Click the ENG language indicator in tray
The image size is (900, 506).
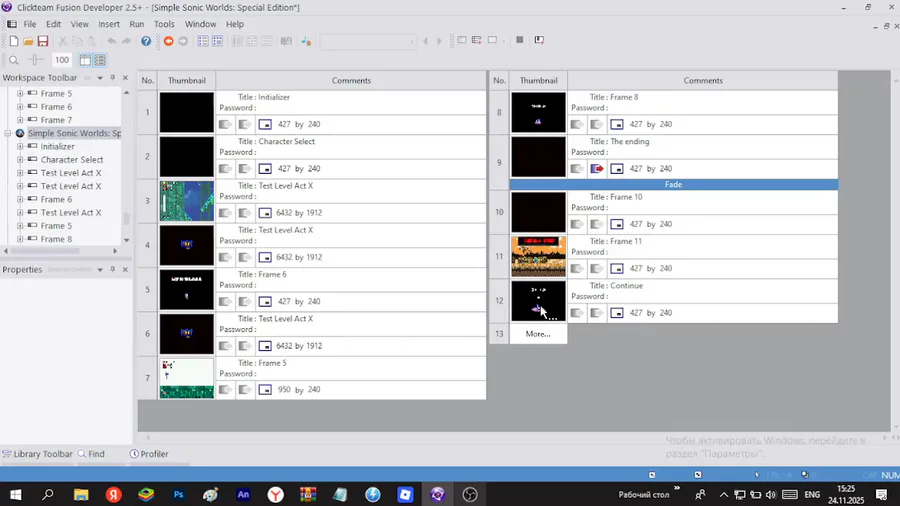tap(812, 494)
